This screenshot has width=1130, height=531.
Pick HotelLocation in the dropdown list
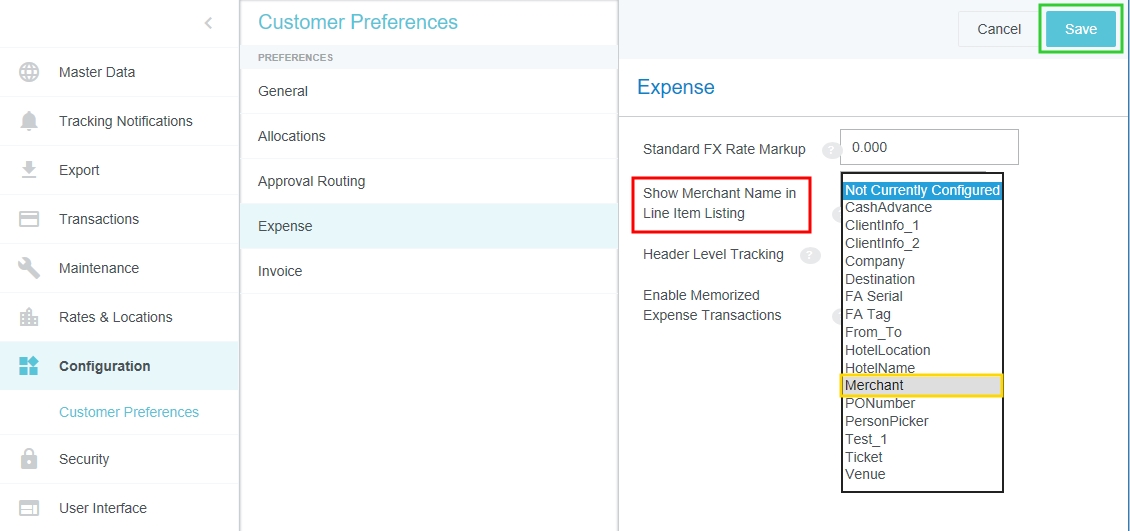click(887, 350)
